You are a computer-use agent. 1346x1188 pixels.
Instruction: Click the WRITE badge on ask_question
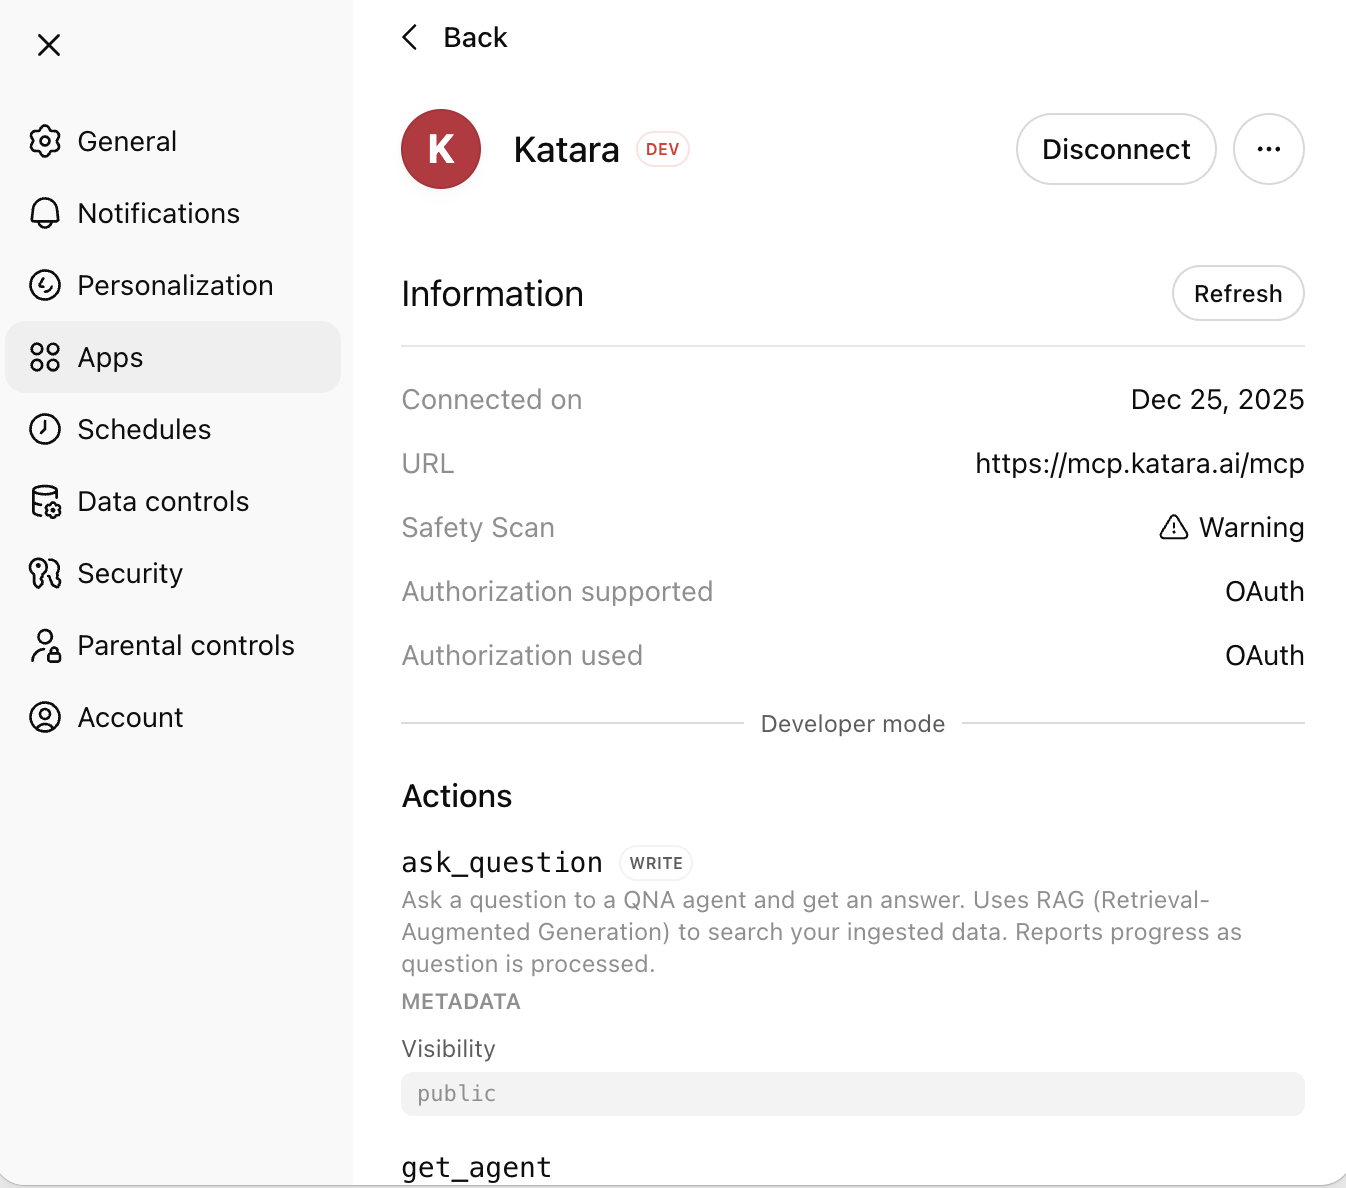[656, 863]
